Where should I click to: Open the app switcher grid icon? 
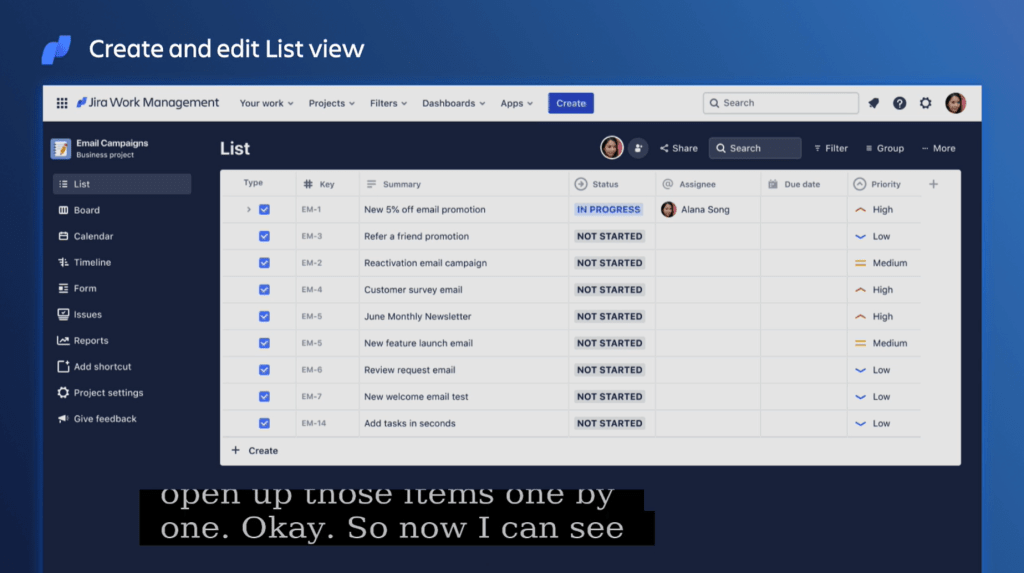click(x=62, y=103)
